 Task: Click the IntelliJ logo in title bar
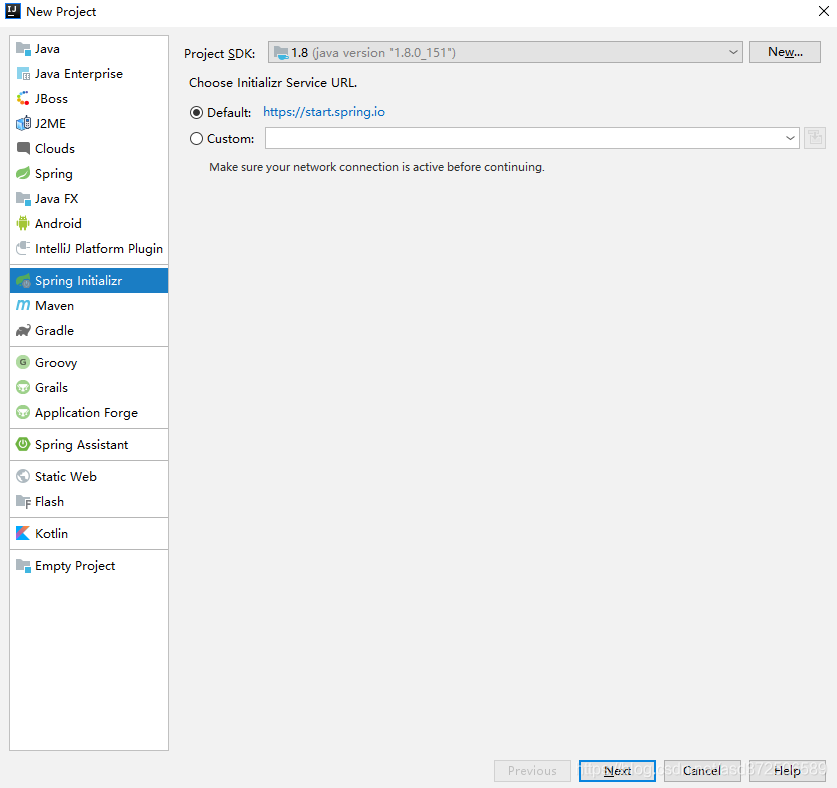pyautogui.click(x=13, y=11)
